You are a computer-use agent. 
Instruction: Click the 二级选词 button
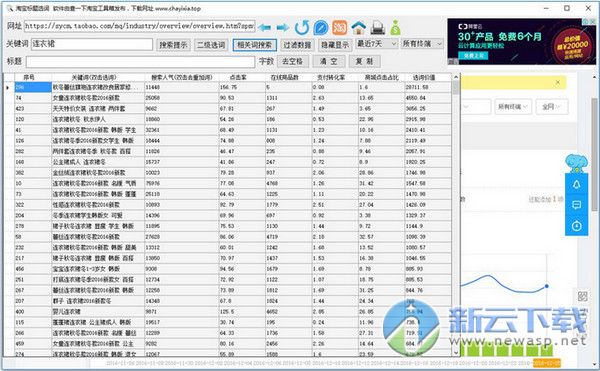click(211, 45)
